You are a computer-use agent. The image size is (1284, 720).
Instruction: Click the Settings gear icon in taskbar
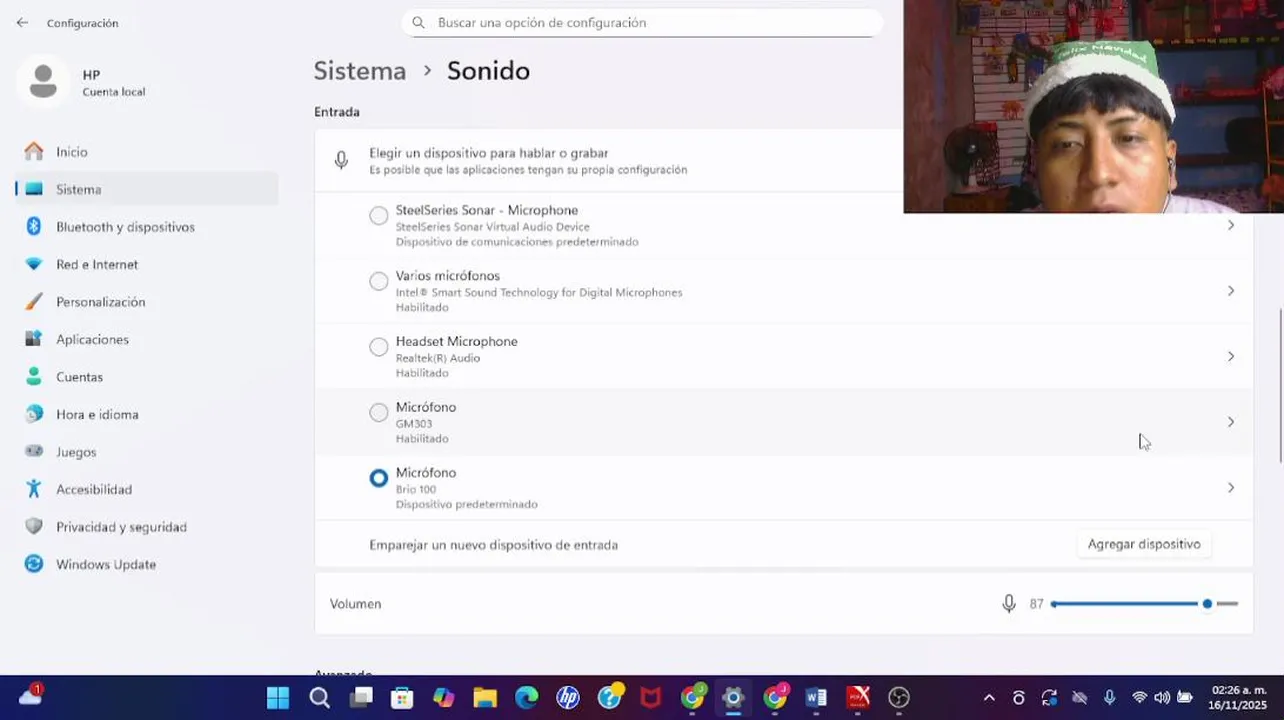733,698
